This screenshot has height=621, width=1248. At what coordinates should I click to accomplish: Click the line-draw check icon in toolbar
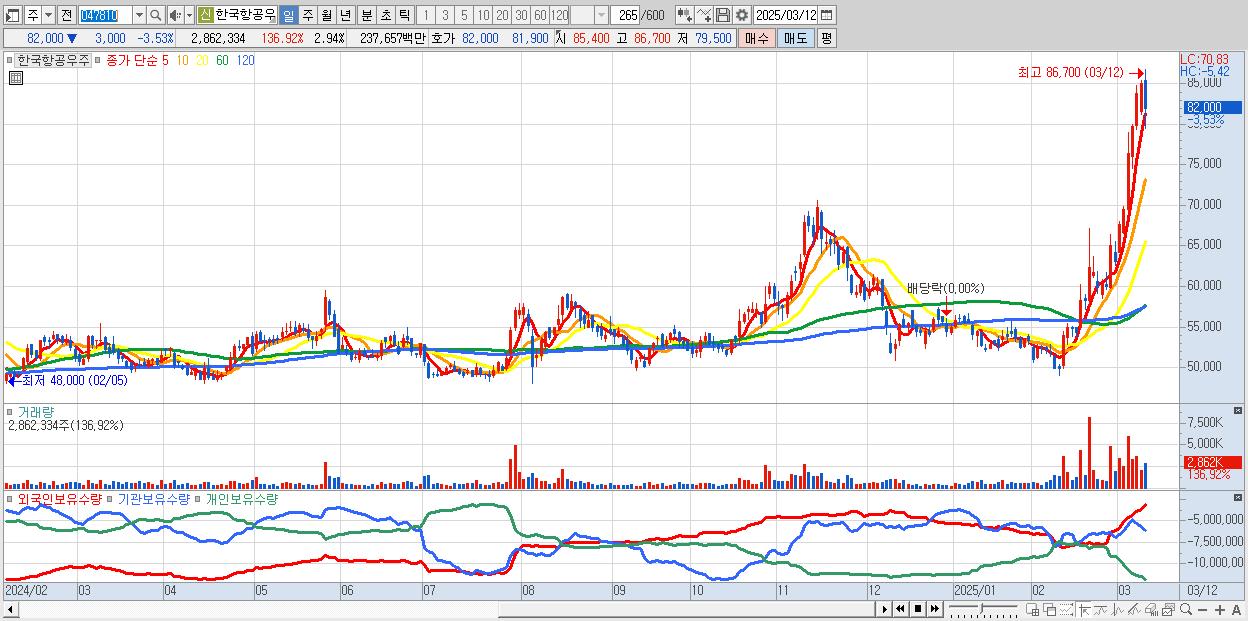point(704,15)
